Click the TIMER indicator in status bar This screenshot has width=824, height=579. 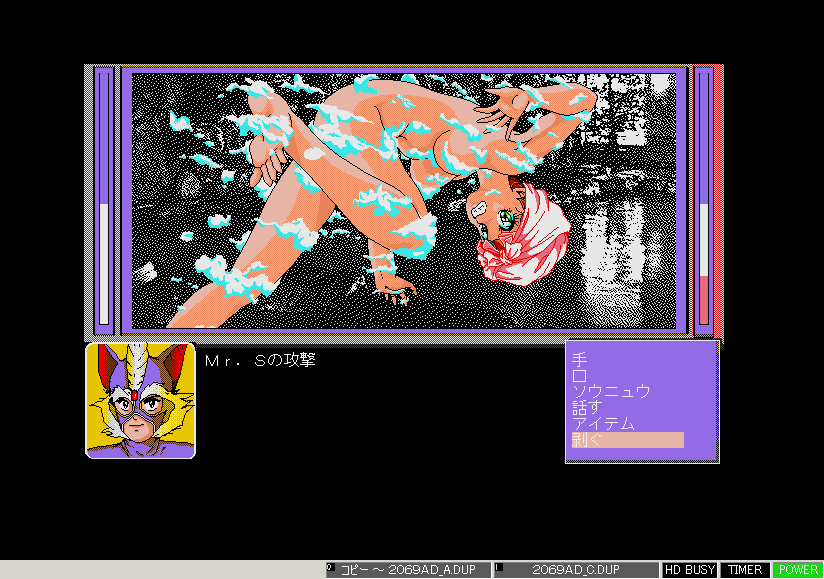coord(745,570)
